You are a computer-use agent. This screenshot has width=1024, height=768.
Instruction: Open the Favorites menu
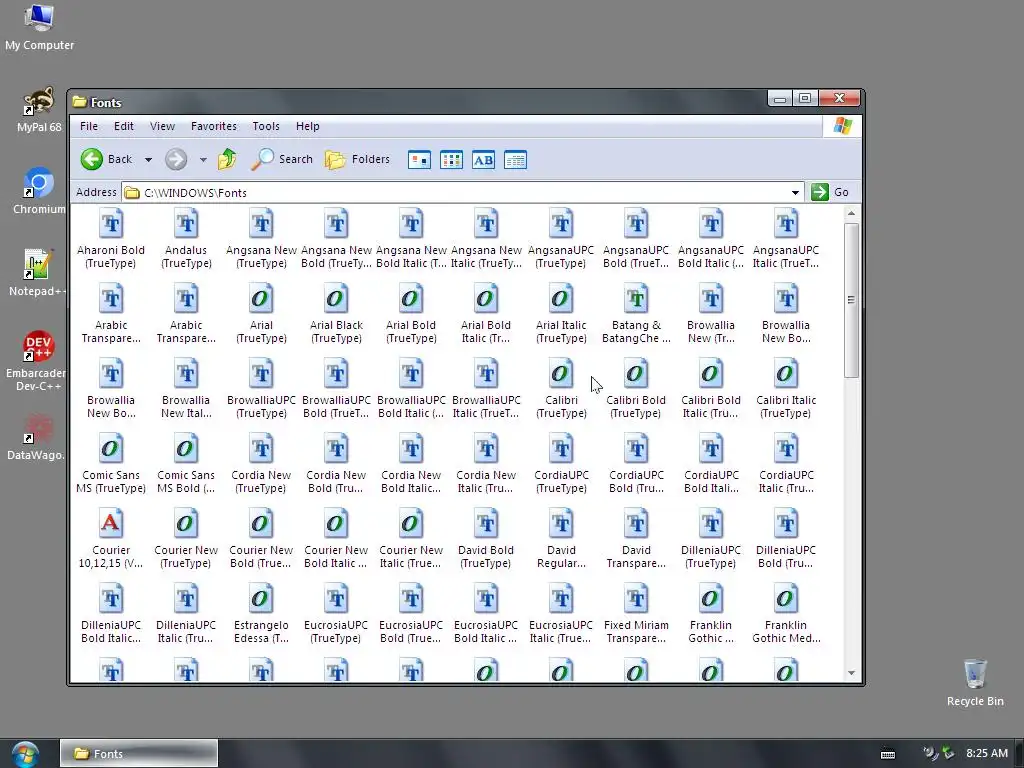tap(214, 126)
